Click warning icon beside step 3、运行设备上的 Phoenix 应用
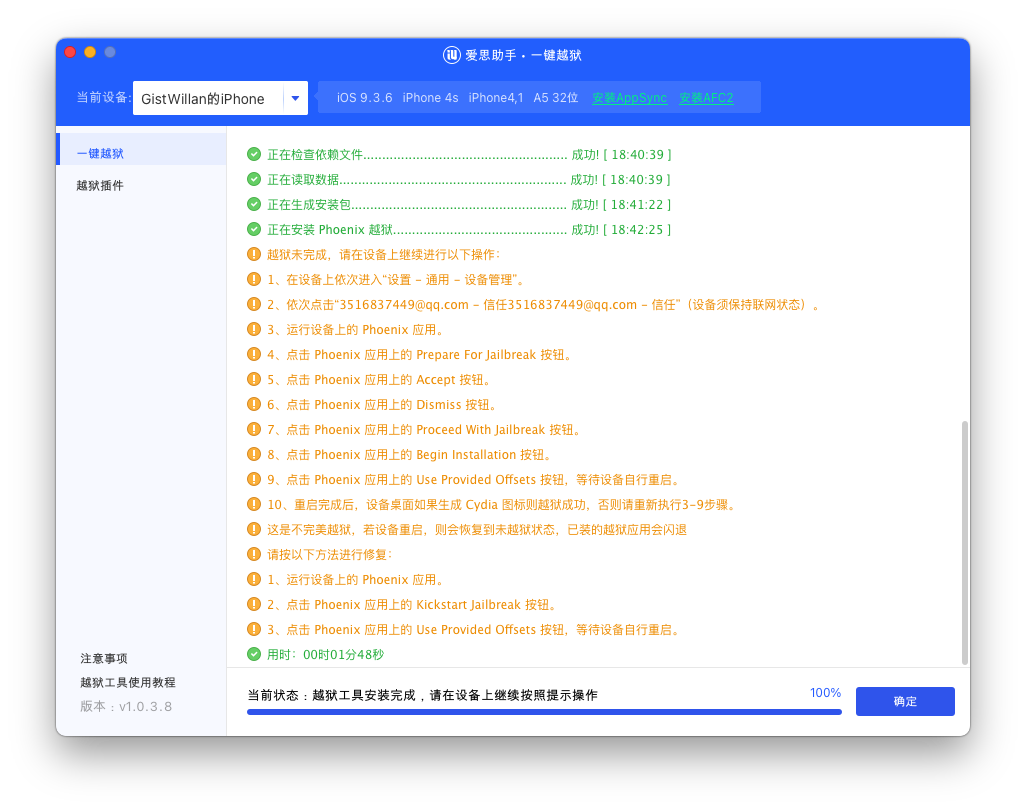This screenshot has height=810, width=1026. point(254,329)
